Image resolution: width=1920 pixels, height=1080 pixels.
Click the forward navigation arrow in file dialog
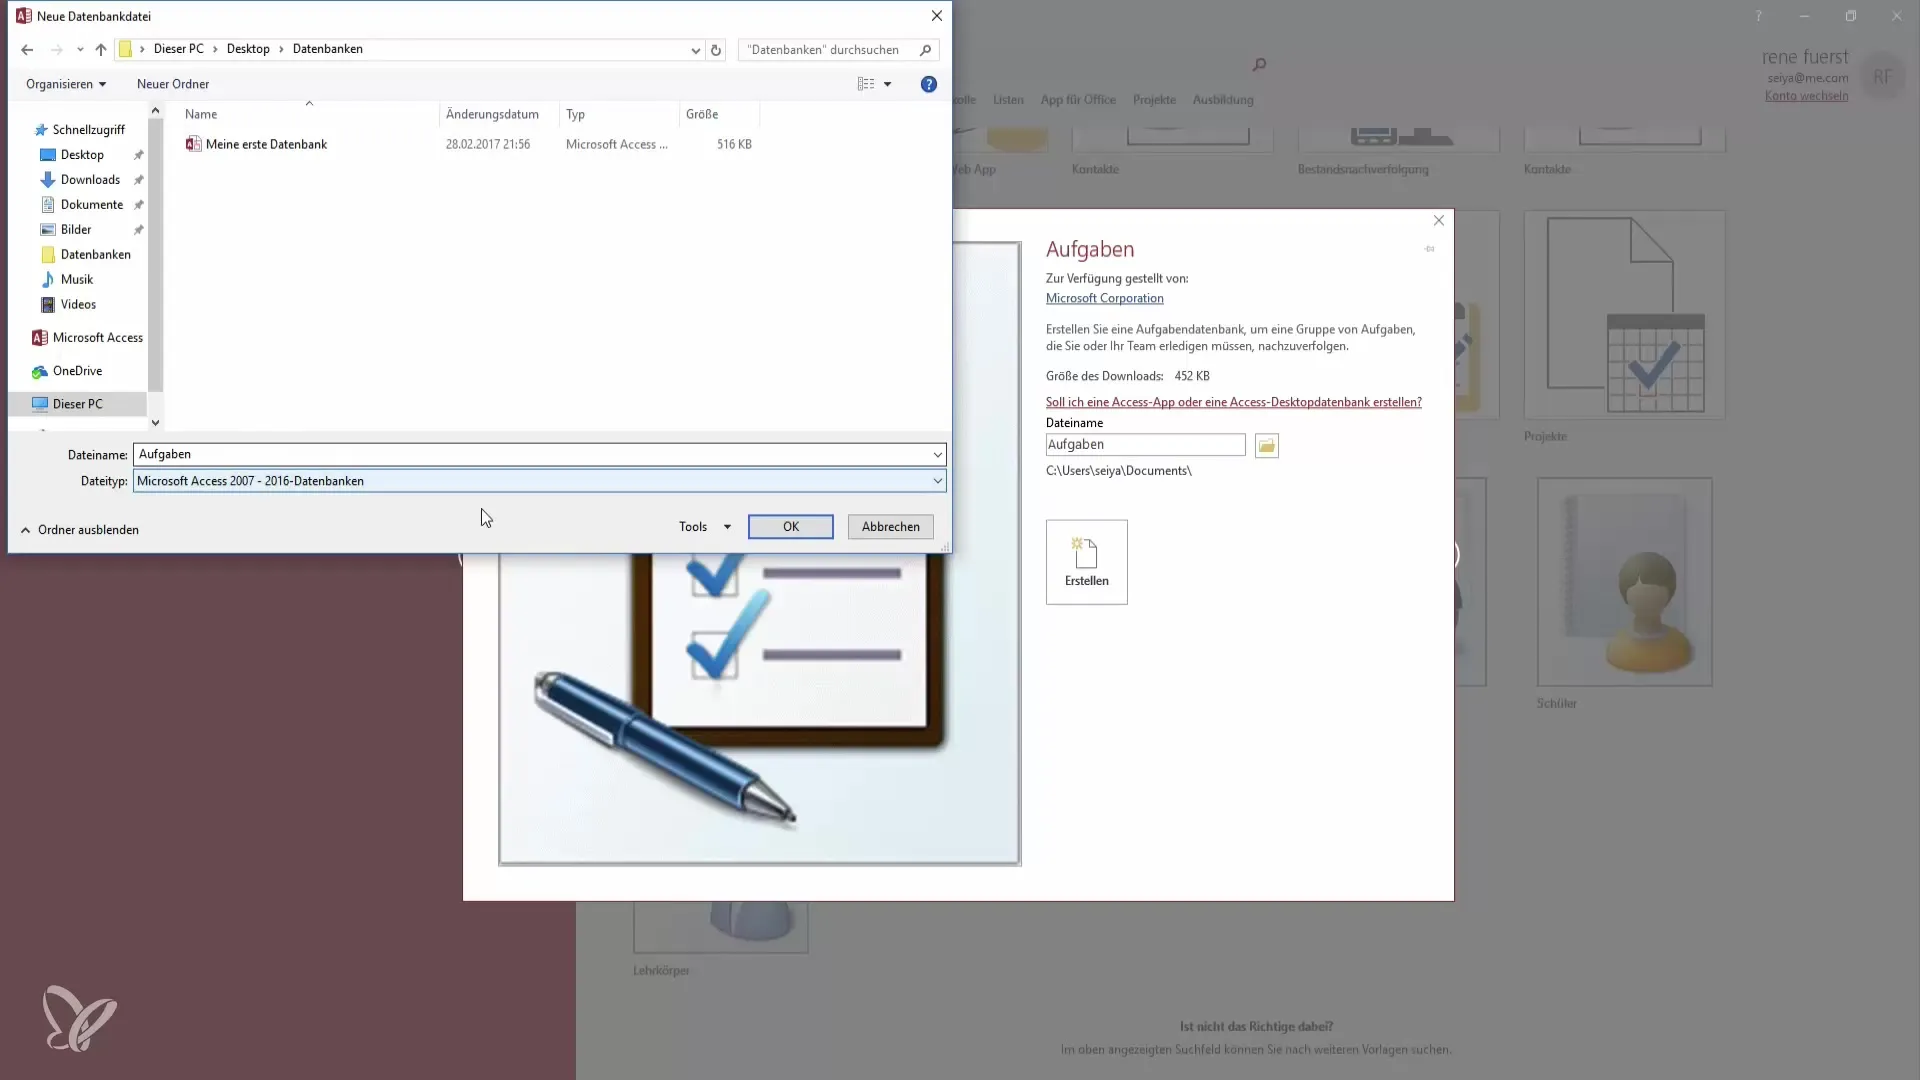56,50
